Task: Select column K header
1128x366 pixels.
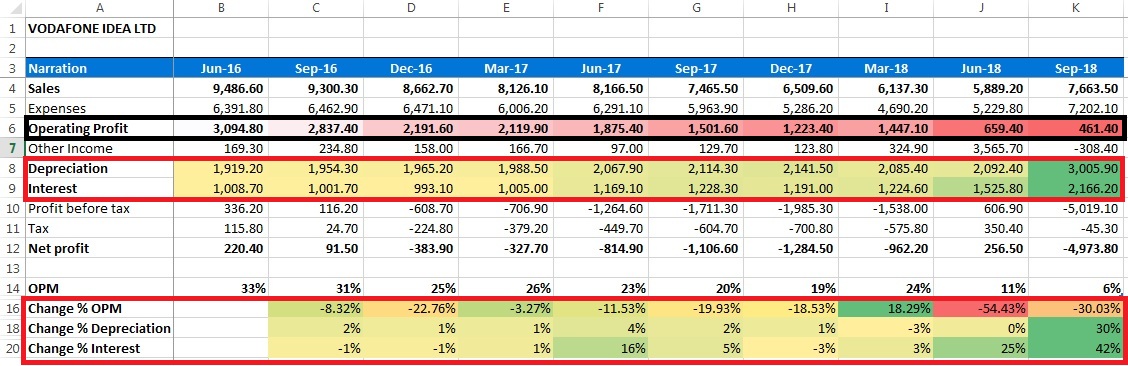Action: click(1077, 8)
